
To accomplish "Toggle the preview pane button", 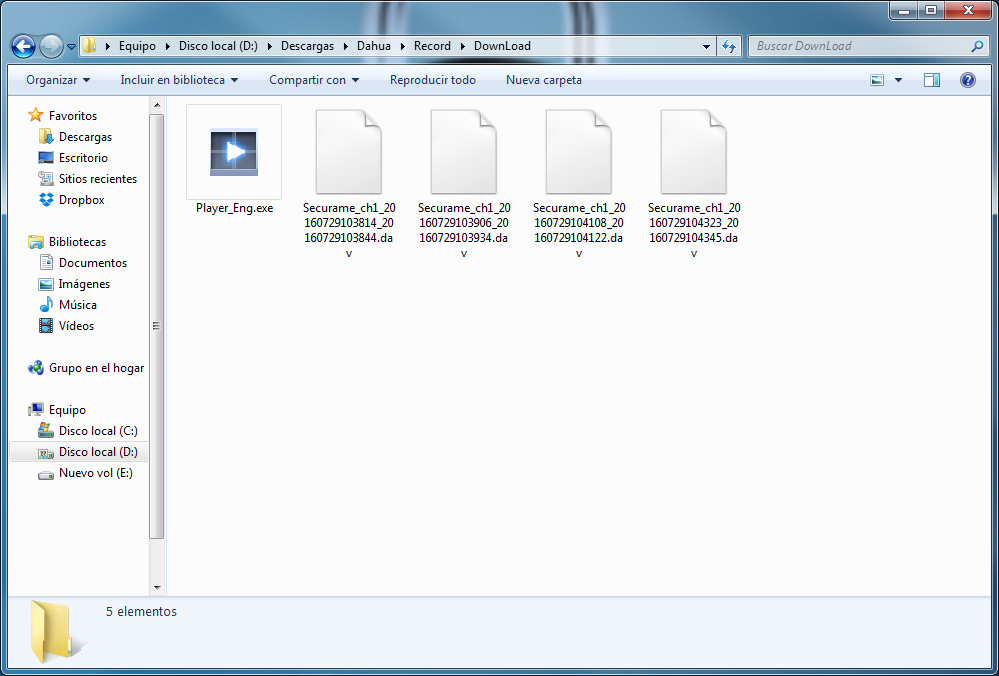I will pos(932,80).
